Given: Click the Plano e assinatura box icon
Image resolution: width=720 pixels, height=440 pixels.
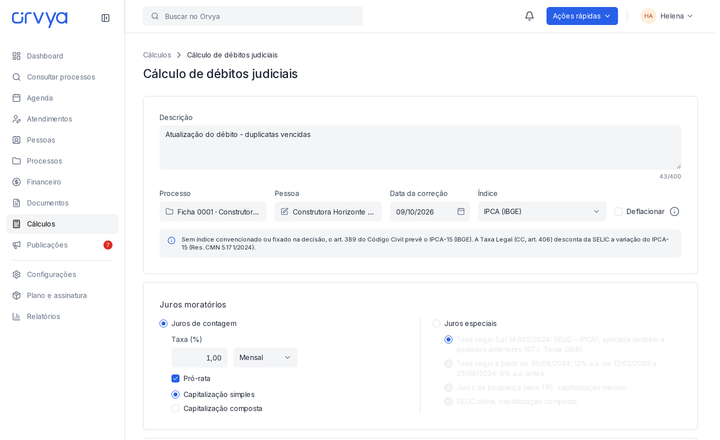Looking at the screenshot, I should point(17,295).
